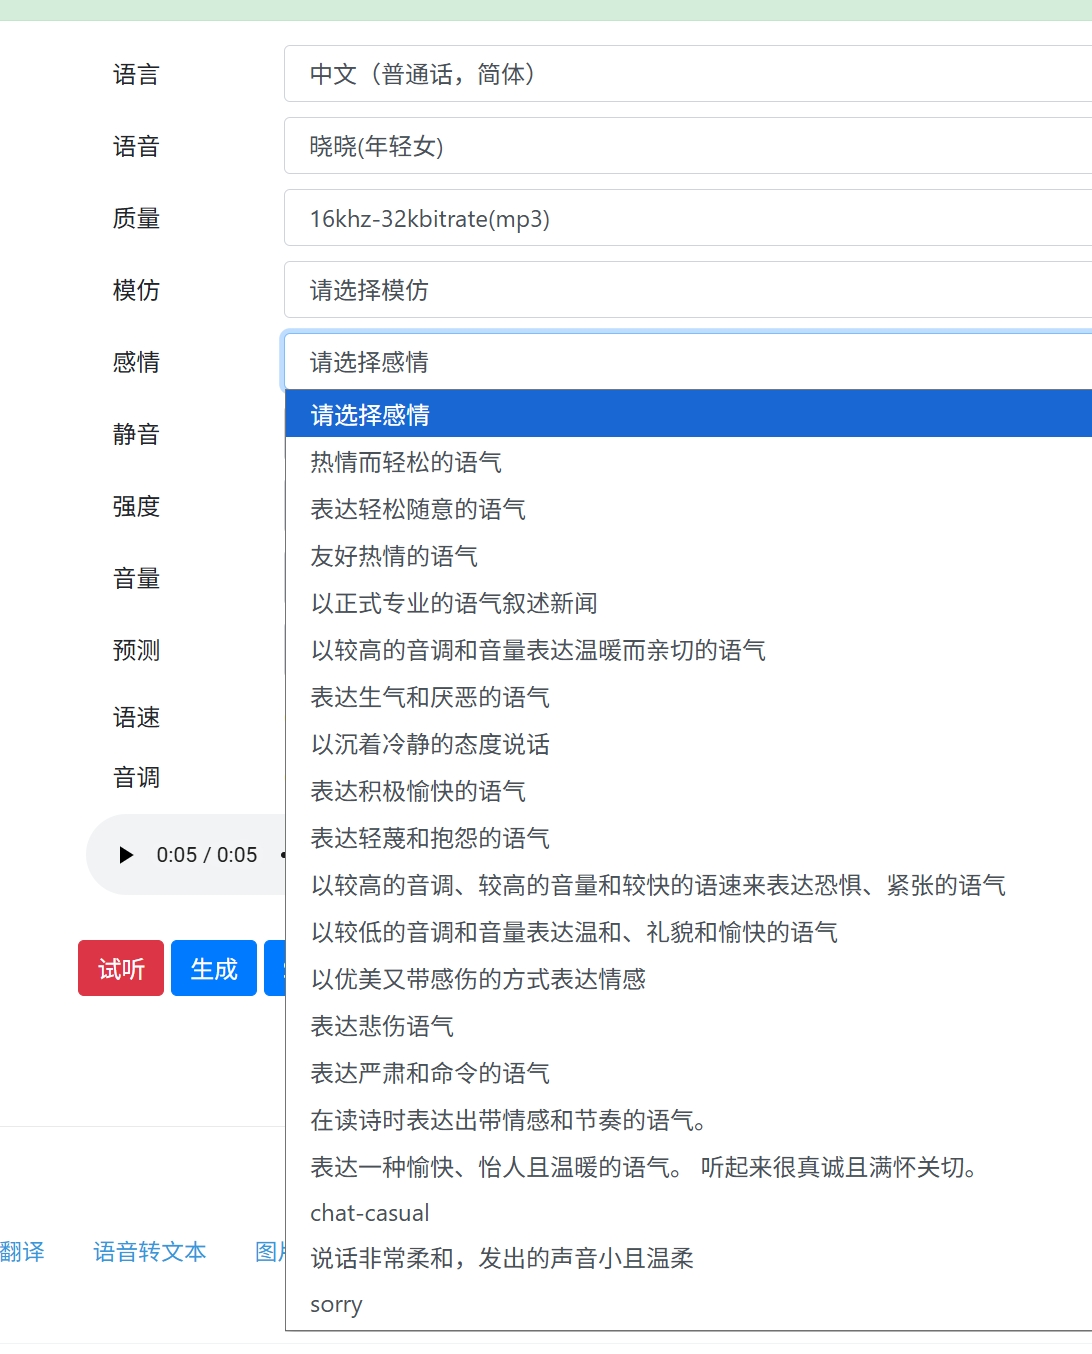Screen dimensions: 1092x1354
Task: Open the 模仿 imitation dropdown
Action: pos(688,290)
